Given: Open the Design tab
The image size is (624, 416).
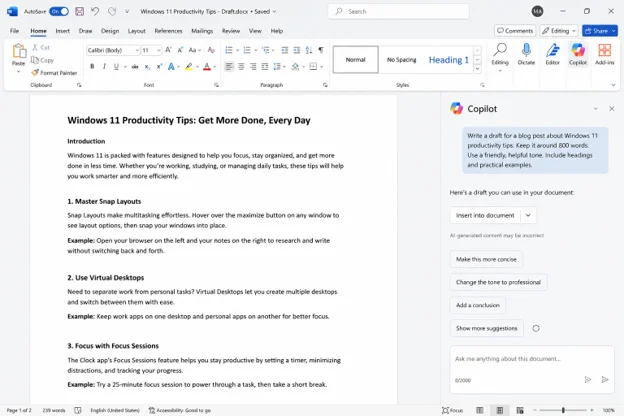Looking at the screenshot, I should [110, 31].
